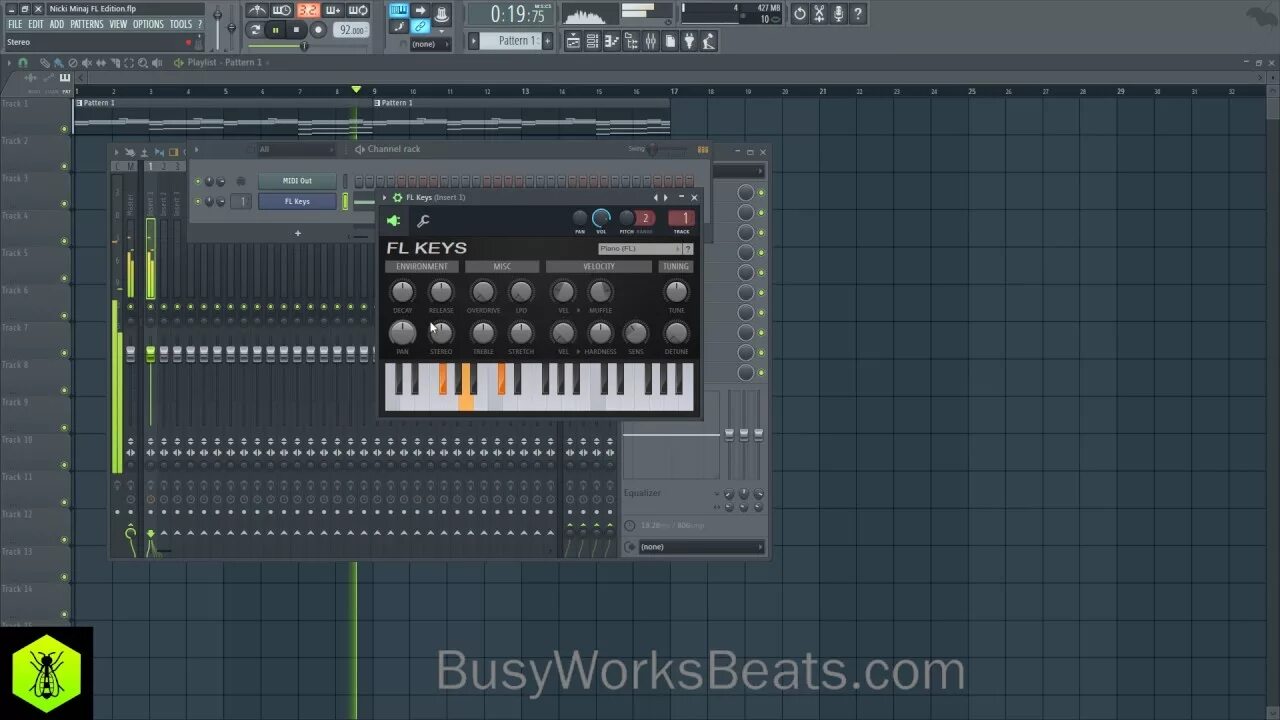Click the FL Keys channel VOL knob
The height and width of the screenshot is (720, 1280).
pos(601,218)
